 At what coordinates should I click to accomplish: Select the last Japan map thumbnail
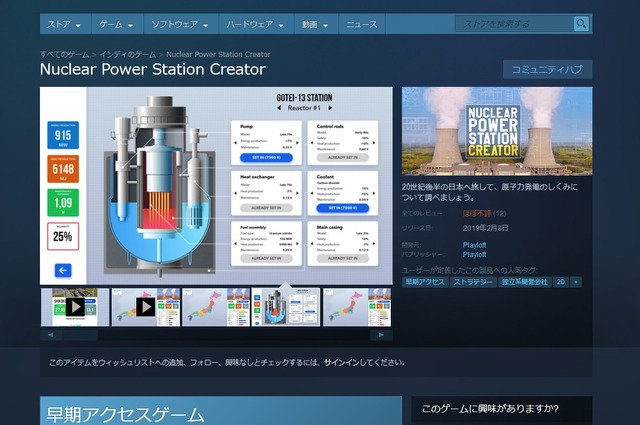[357, 307]
